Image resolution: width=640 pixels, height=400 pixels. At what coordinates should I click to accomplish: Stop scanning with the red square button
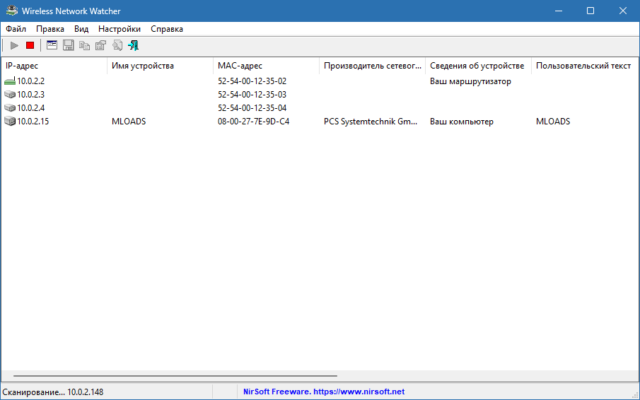tap(30, 45)
